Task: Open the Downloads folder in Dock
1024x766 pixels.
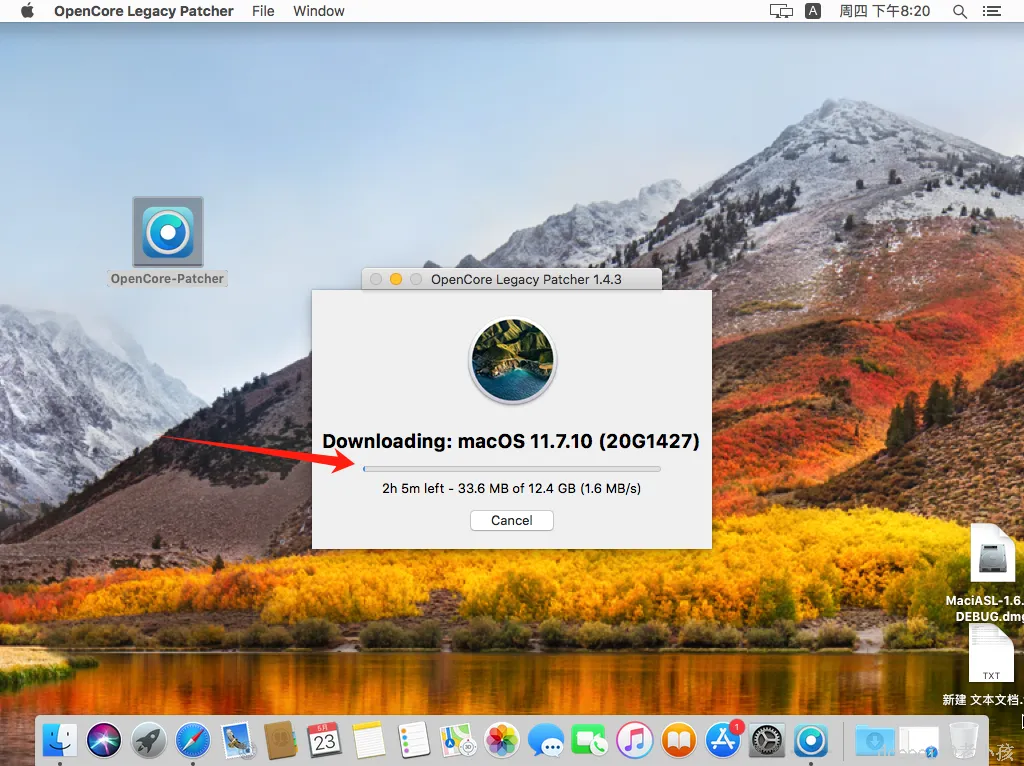Action: click(x=875, y=741)
